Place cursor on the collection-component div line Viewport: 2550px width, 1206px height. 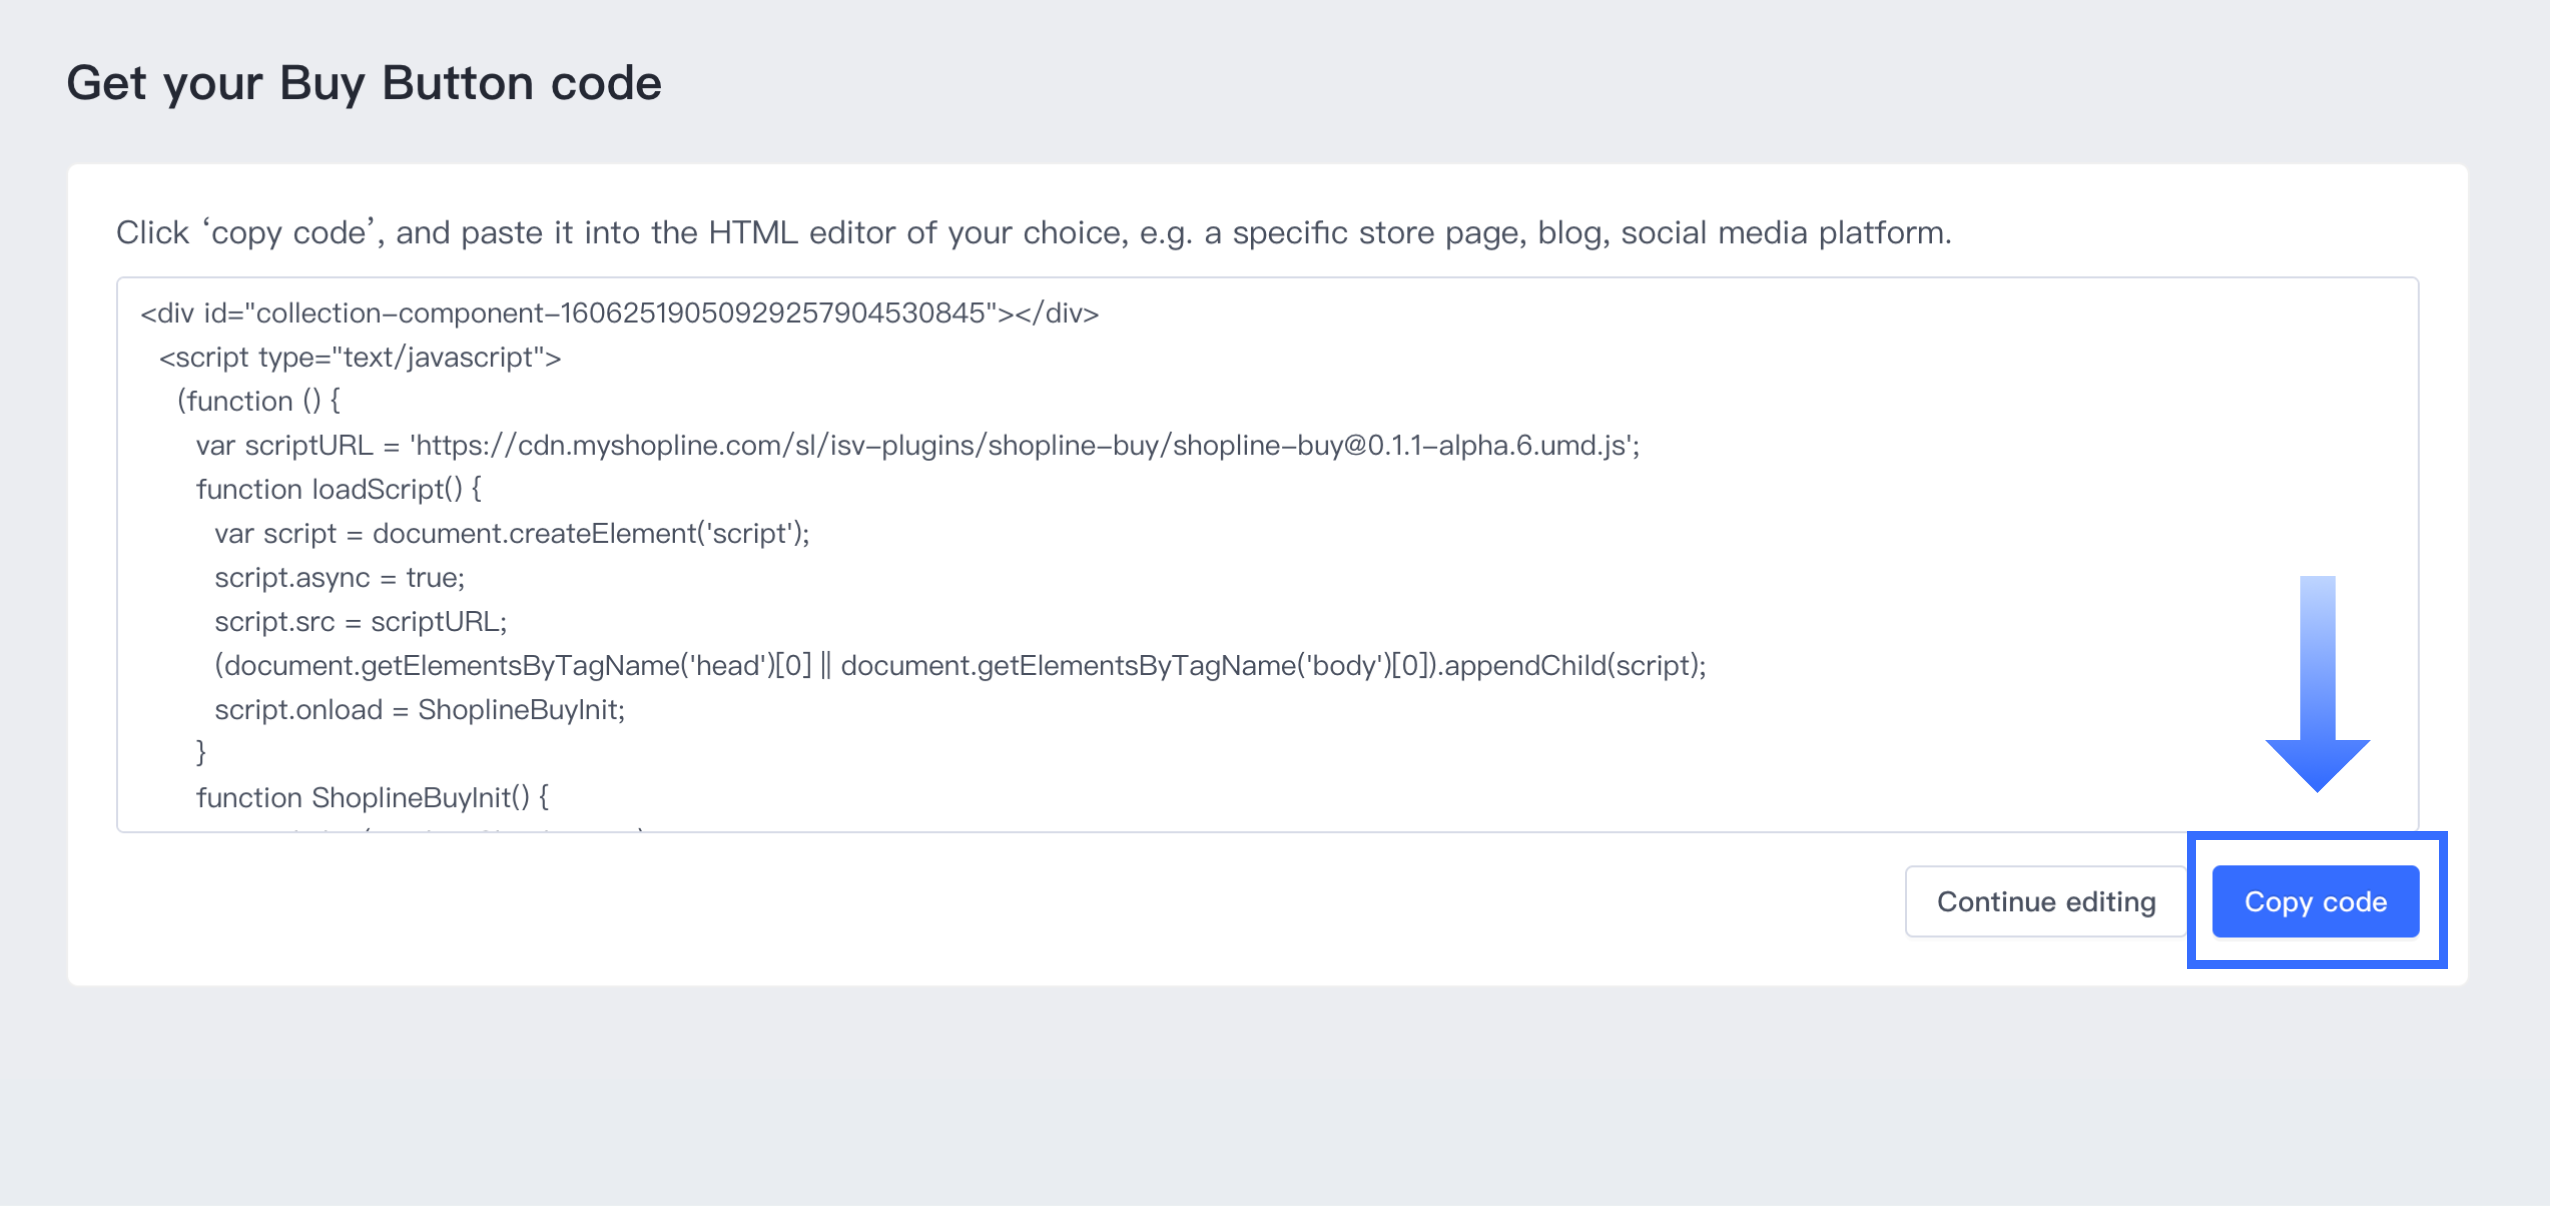tap(619, 314)
